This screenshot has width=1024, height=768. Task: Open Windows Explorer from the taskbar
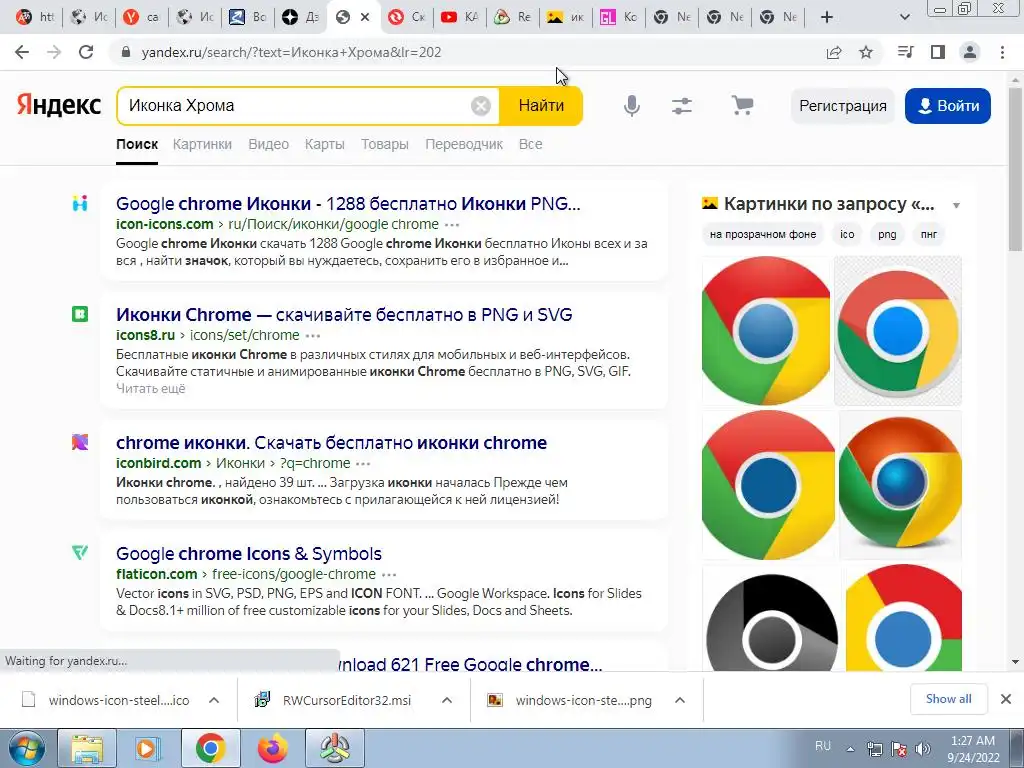(87, 748)
